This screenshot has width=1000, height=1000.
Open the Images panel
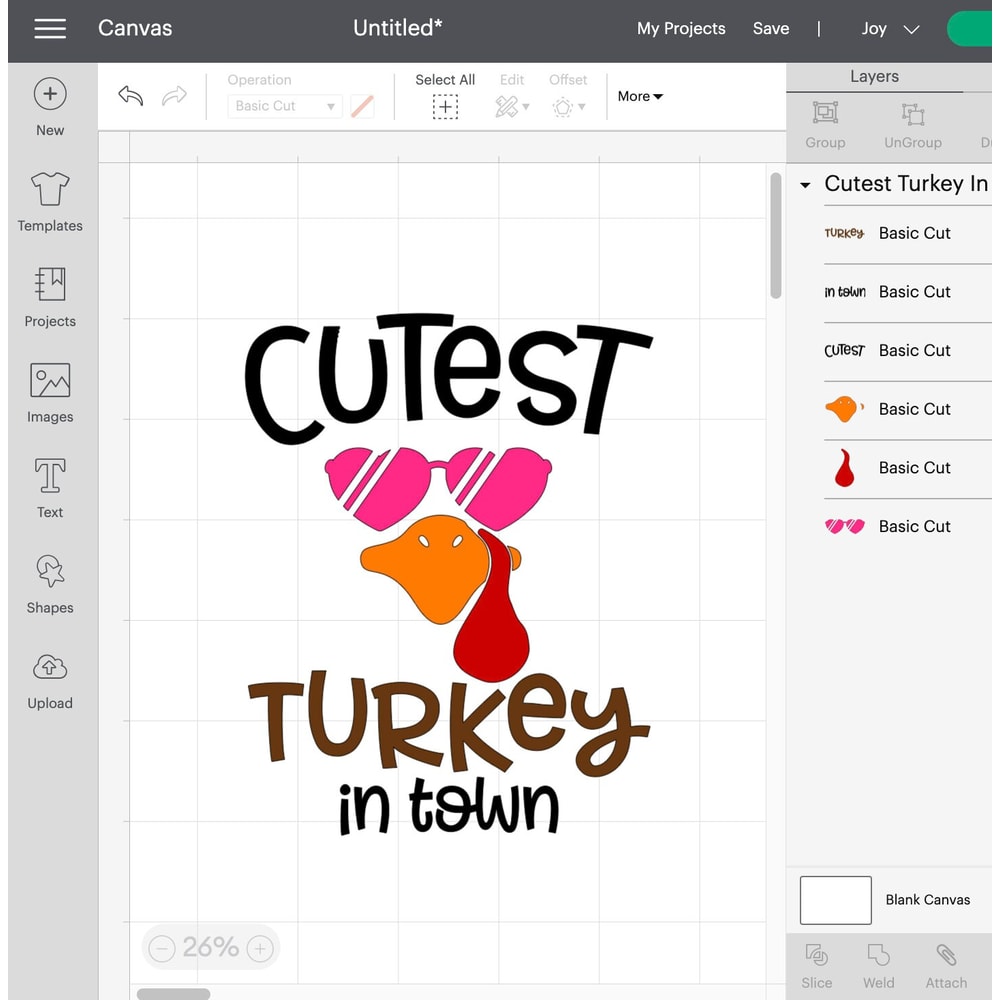(49, 391)
